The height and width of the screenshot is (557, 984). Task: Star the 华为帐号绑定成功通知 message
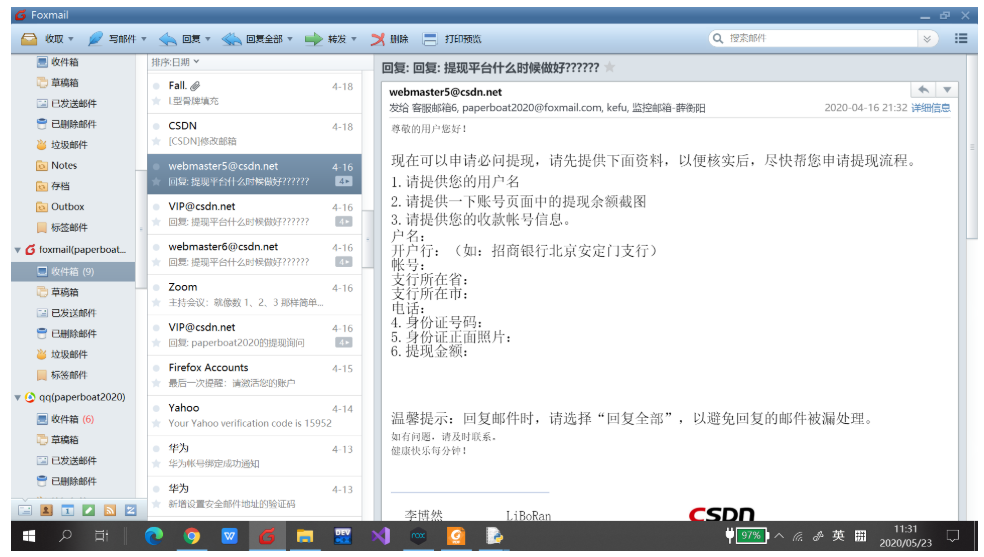pos(156,464)
